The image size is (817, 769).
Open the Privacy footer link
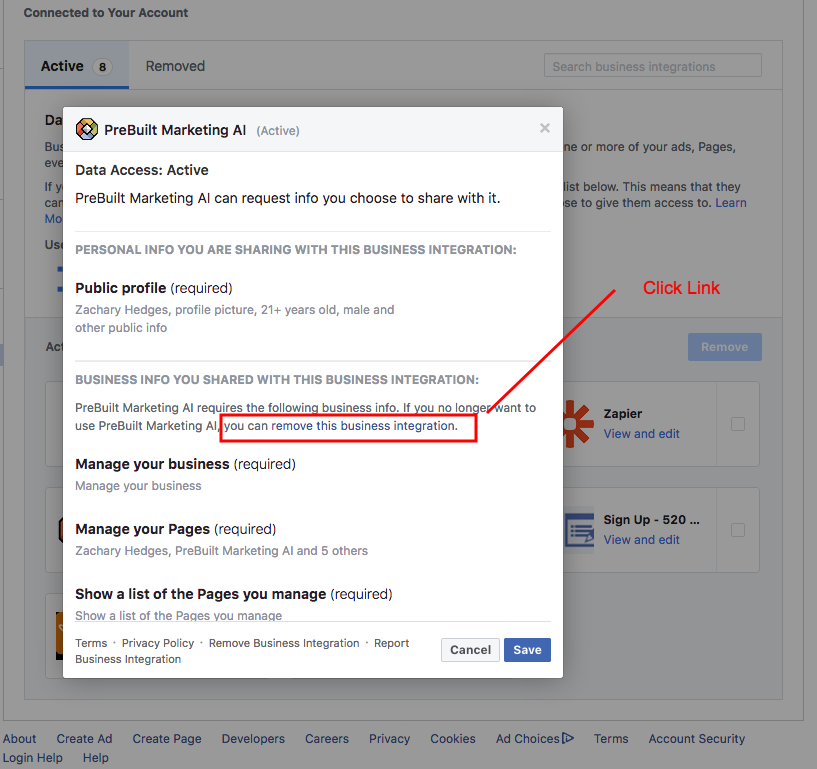pyautogui.click(x=389, y=738)
